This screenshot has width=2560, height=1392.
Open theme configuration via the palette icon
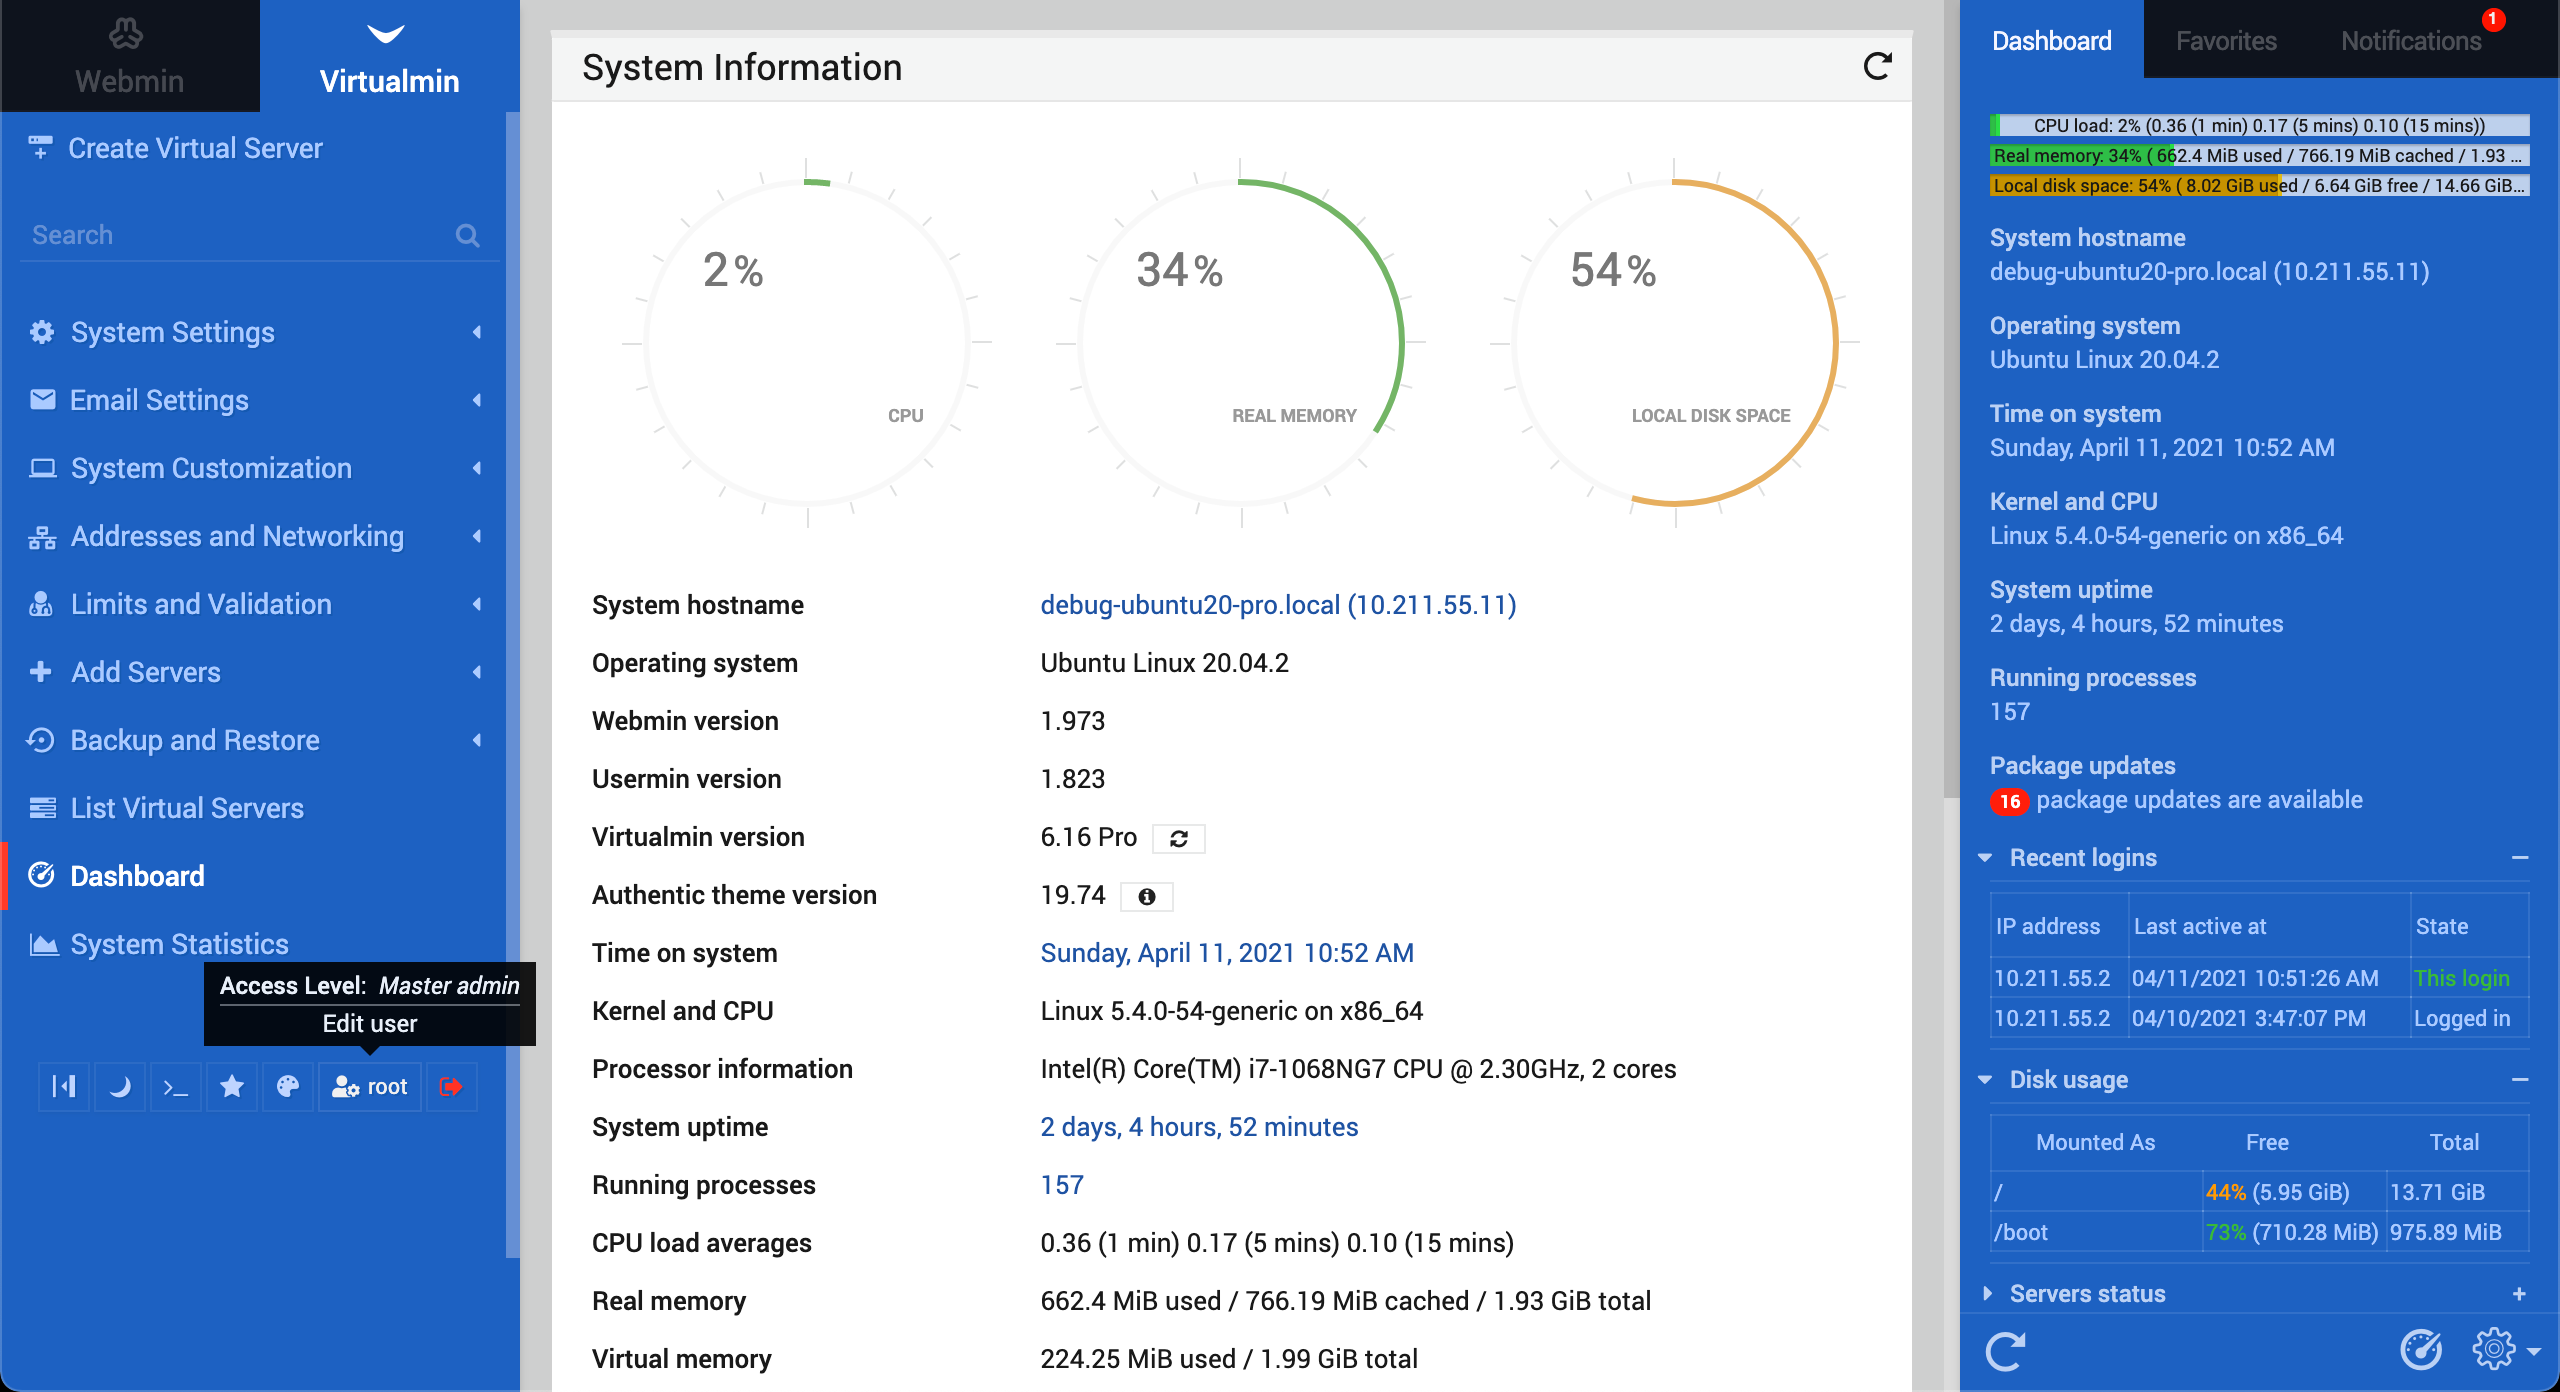288,1087
